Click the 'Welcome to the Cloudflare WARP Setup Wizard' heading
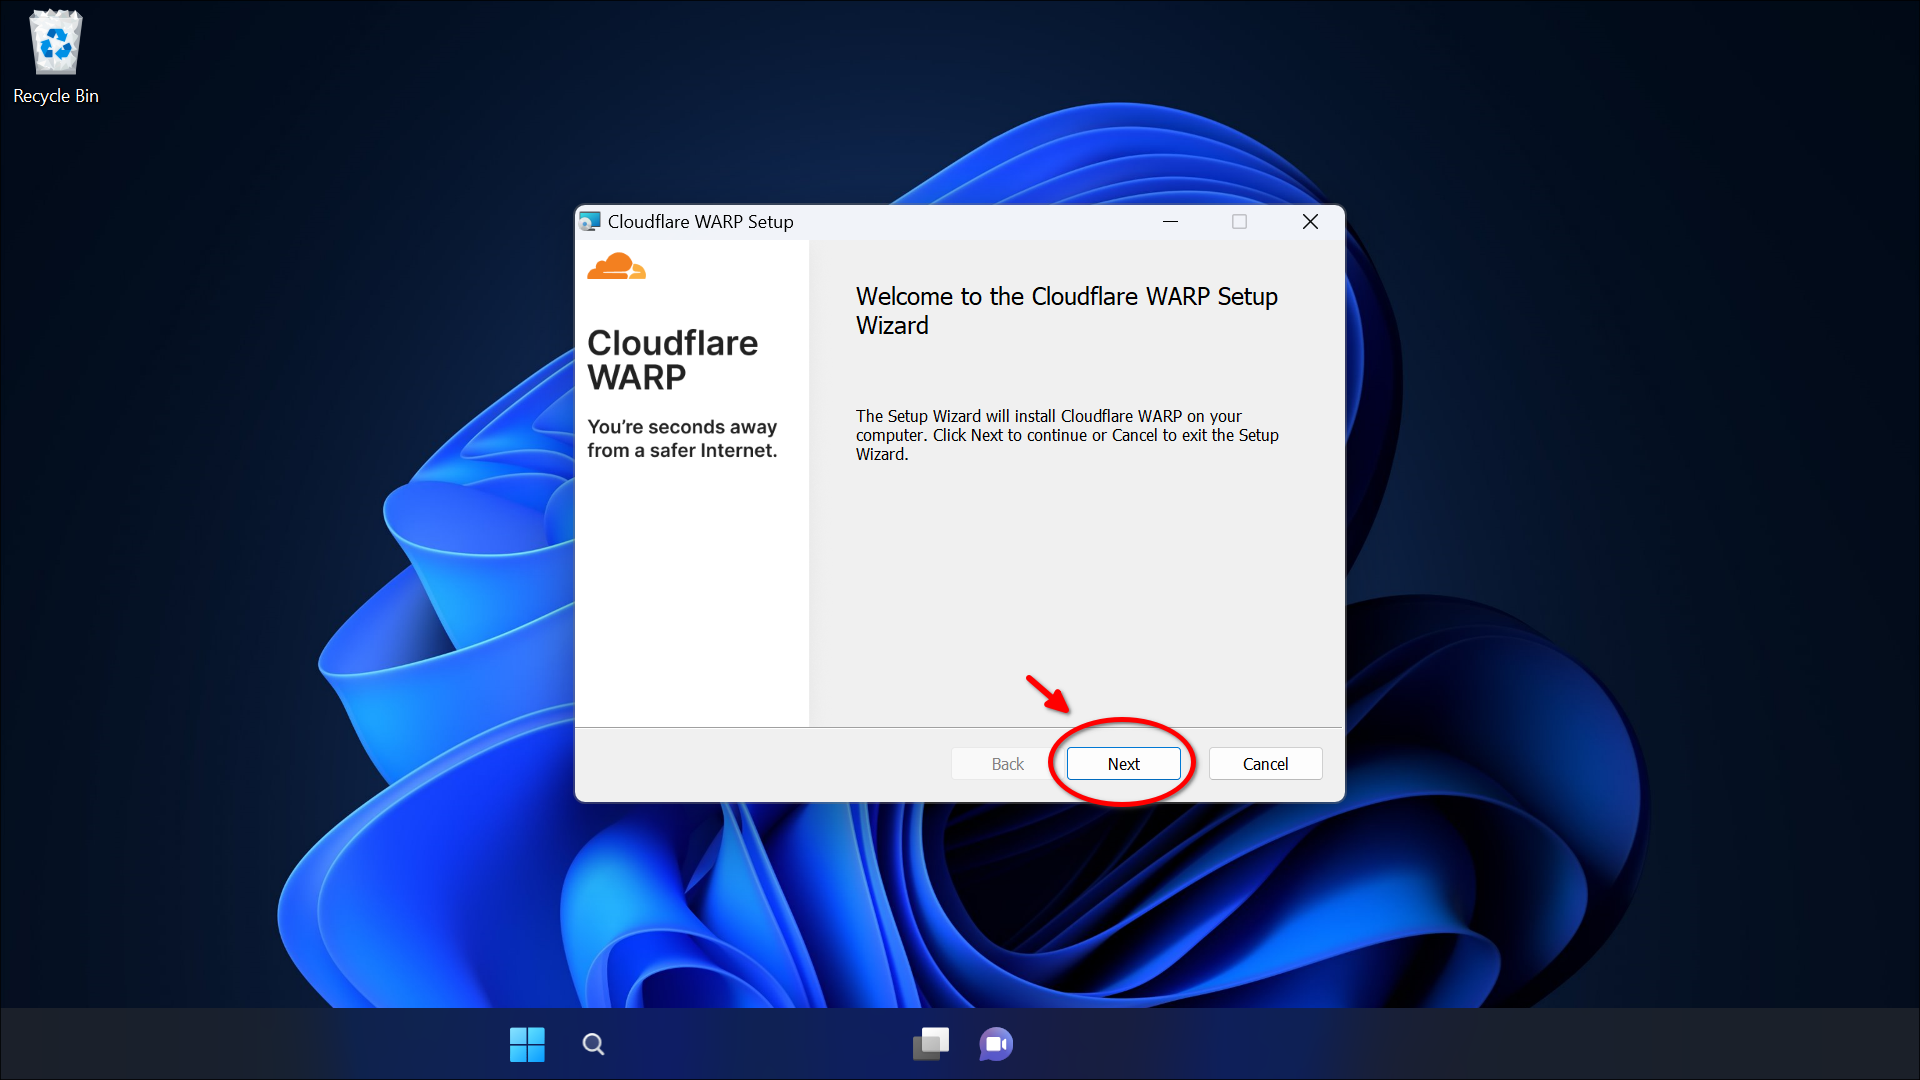 1067,311
